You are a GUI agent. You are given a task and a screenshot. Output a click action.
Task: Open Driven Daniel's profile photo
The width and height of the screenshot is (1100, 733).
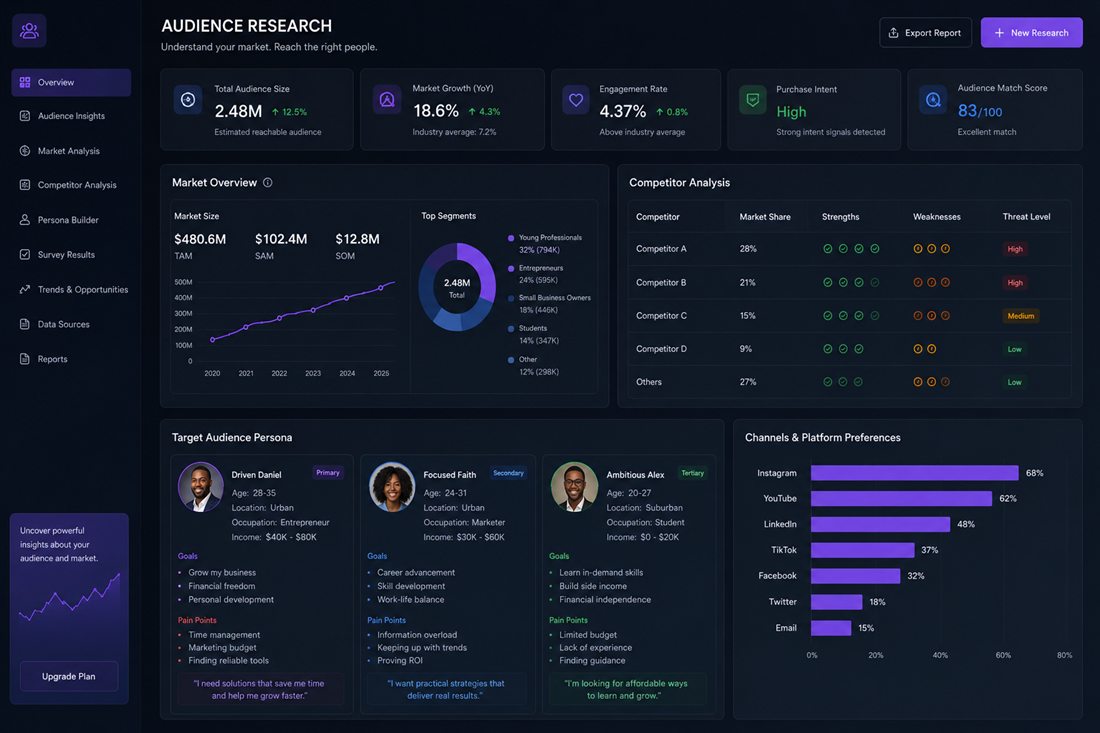pyautogui.click(x=201, y=486)
